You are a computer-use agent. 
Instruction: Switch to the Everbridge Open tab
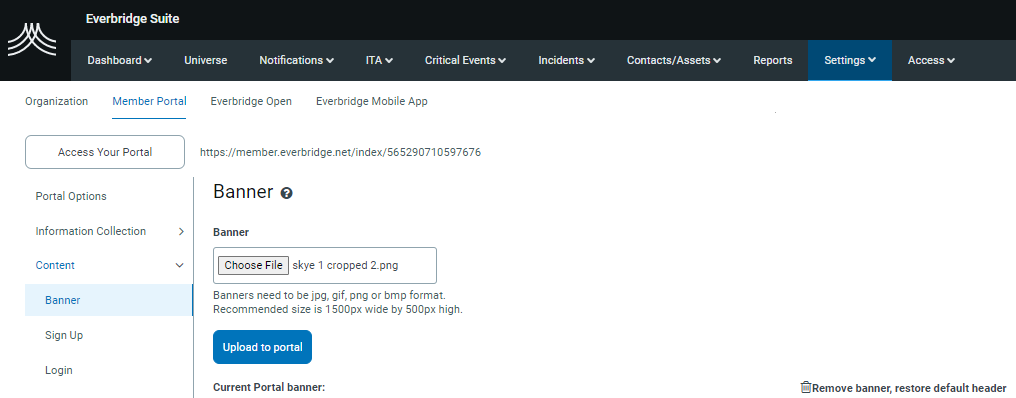pyautogui.click(x=251, y=101)
